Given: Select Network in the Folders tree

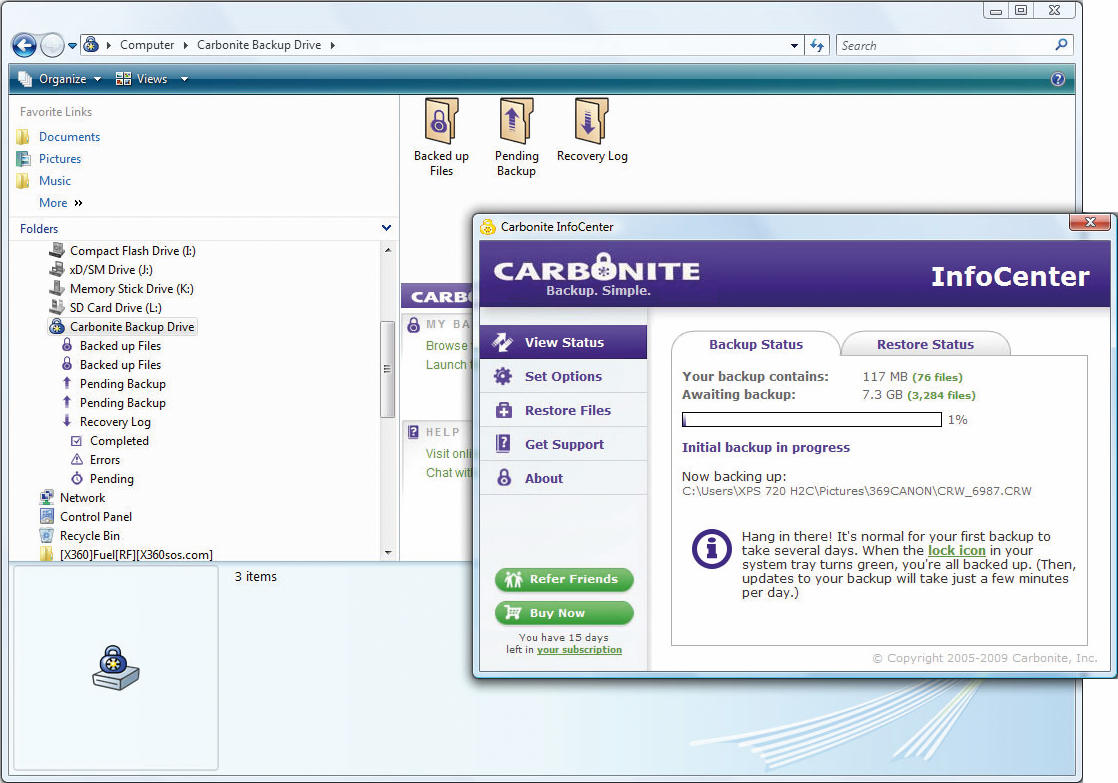Looking at the screenshot, I should click(x=82, y=498).
